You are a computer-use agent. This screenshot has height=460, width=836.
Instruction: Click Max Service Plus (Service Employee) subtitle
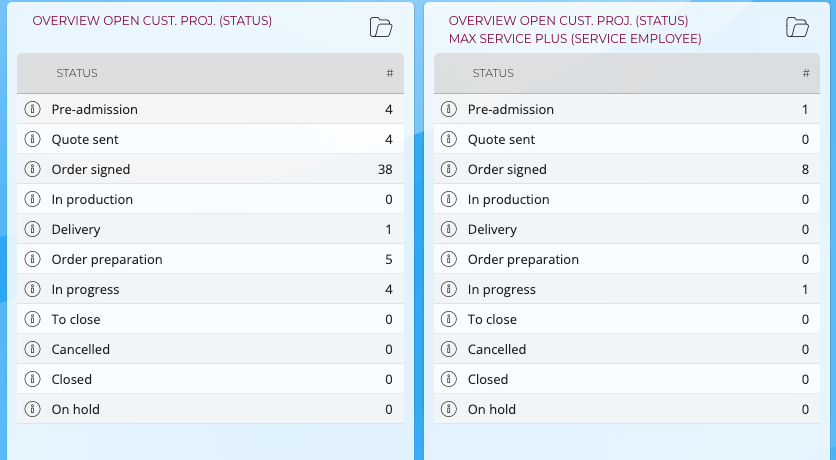tap(575, 39)
